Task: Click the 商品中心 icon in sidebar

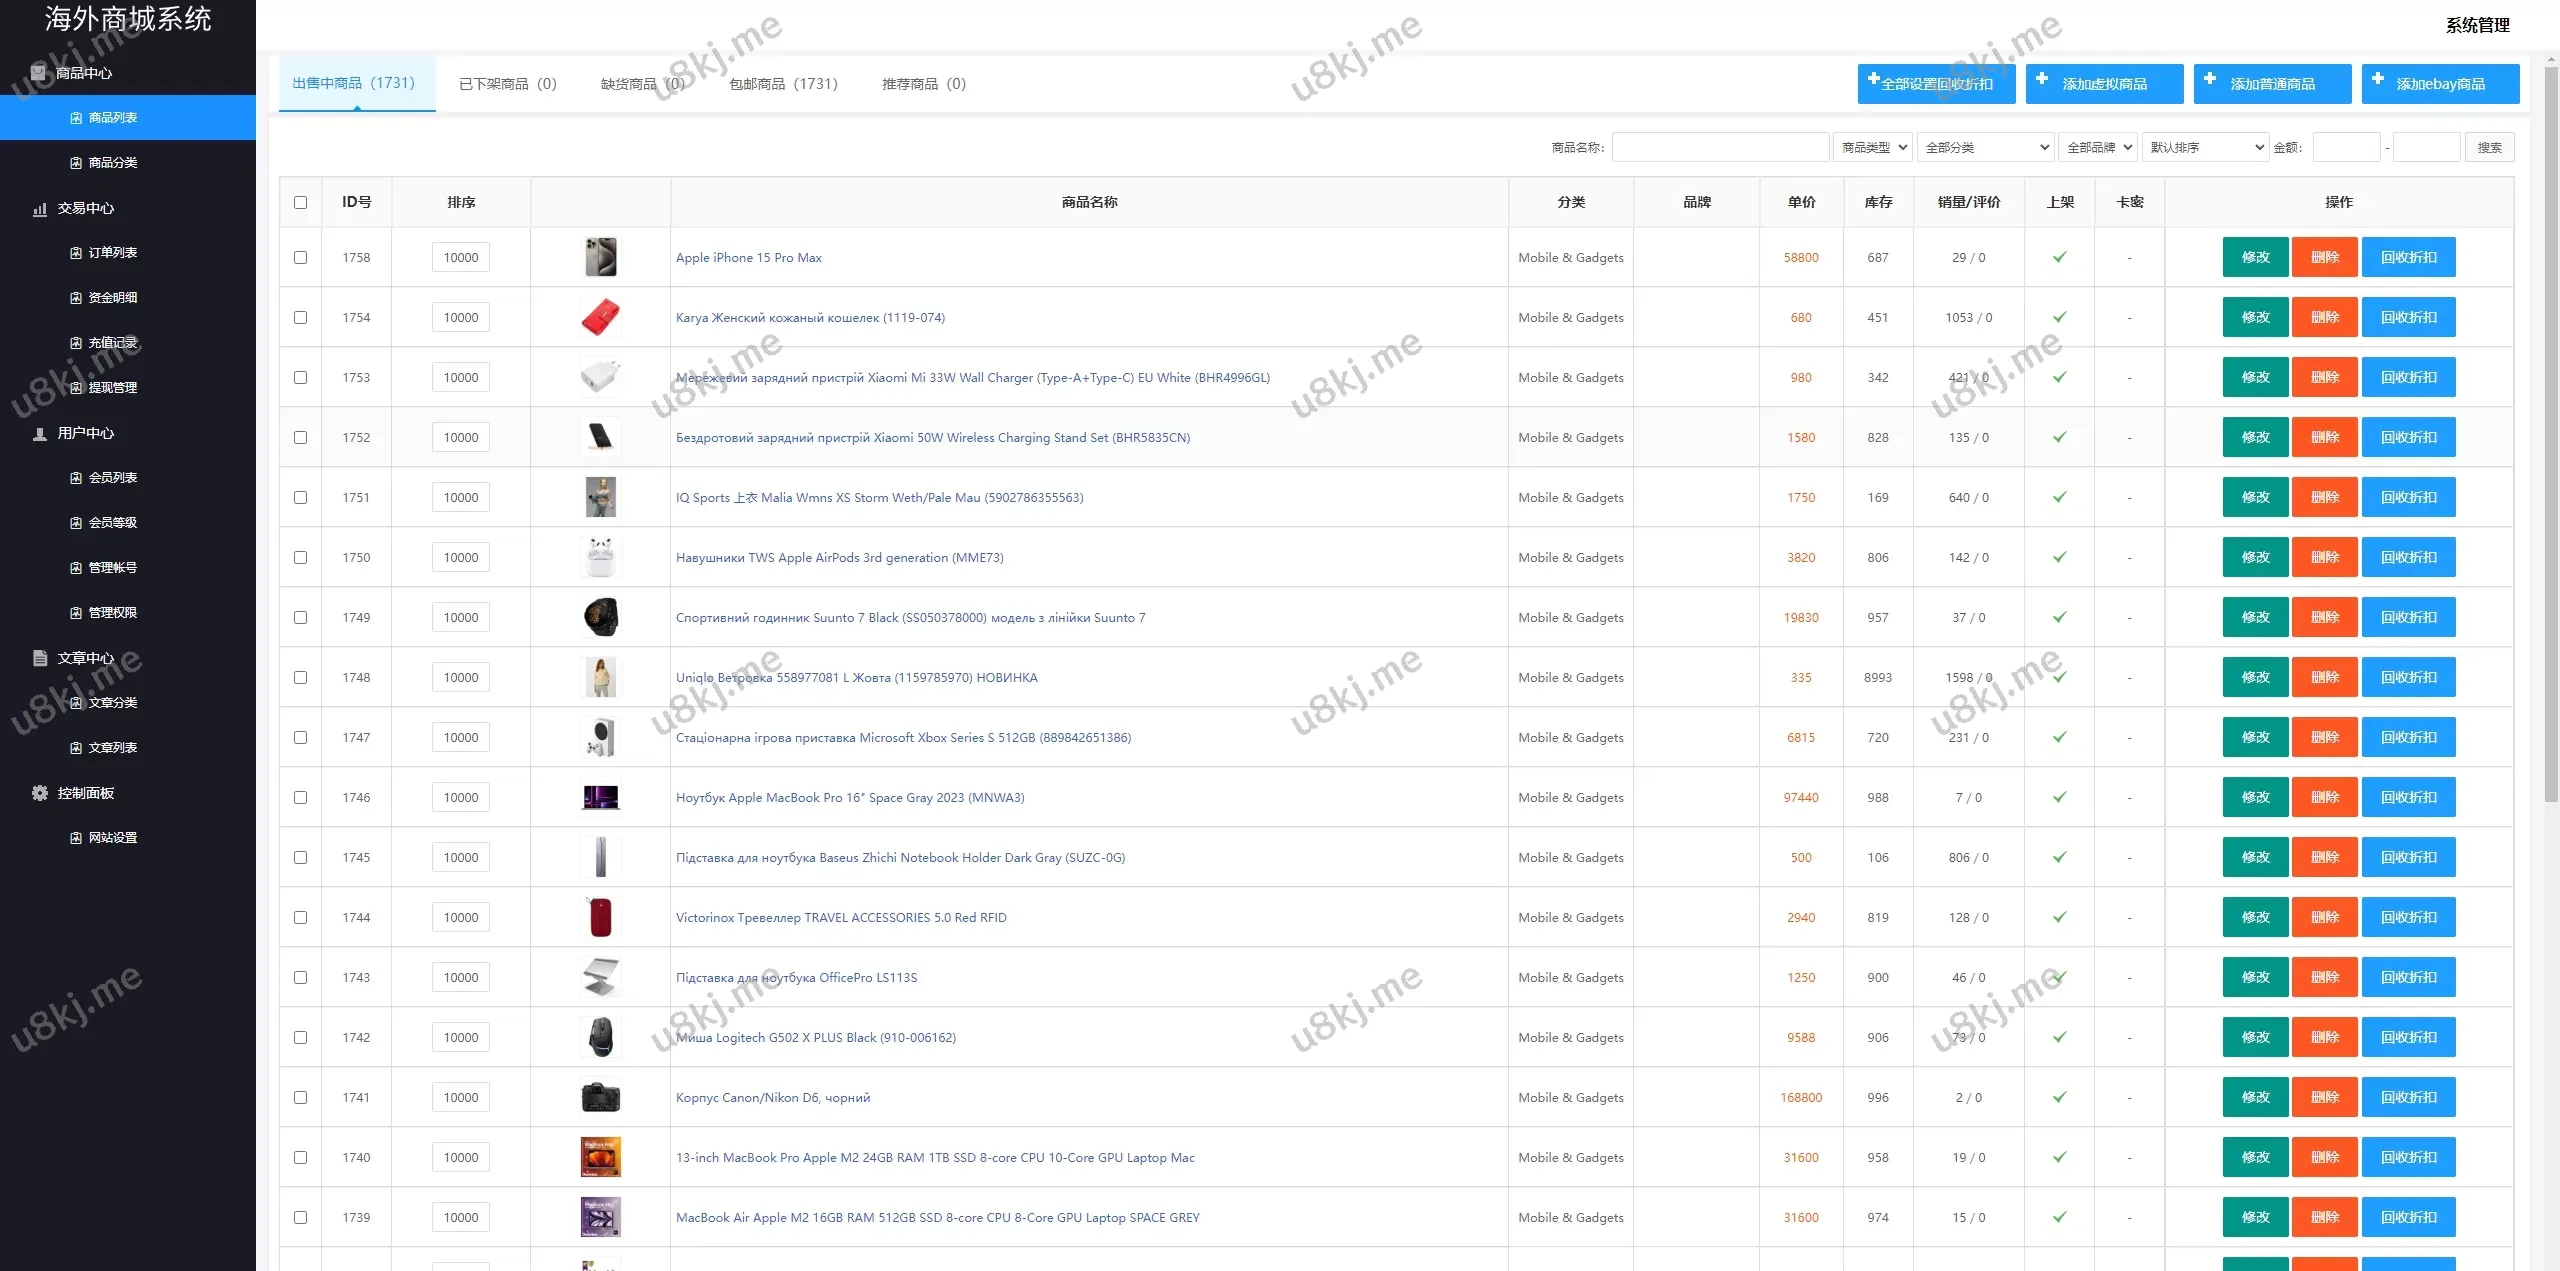Action: 38,72
